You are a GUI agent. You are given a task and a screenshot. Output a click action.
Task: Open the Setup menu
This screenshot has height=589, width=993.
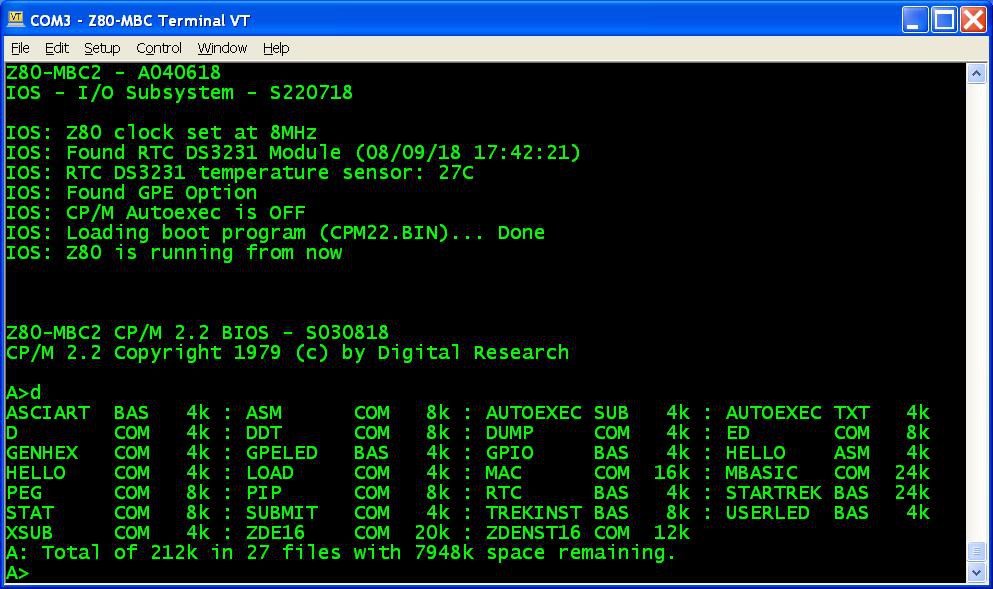101,48
